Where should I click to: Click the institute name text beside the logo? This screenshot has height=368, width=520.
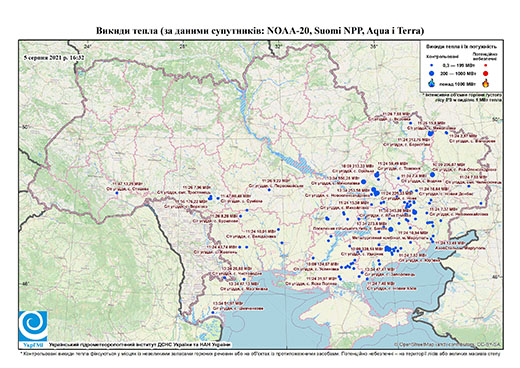pos(140,344)
